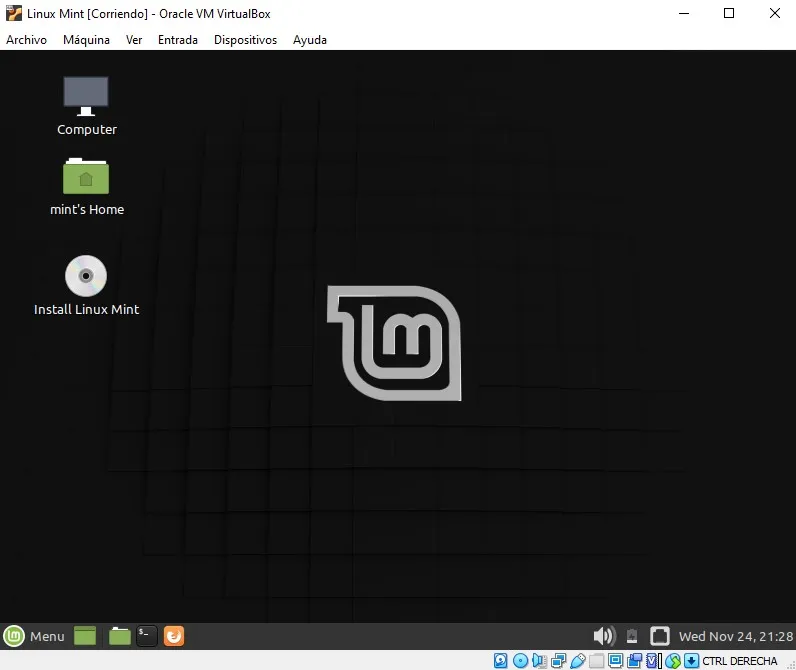Click VirtualBox keyboard capture arrow indicator

click(x=691, y=660)
